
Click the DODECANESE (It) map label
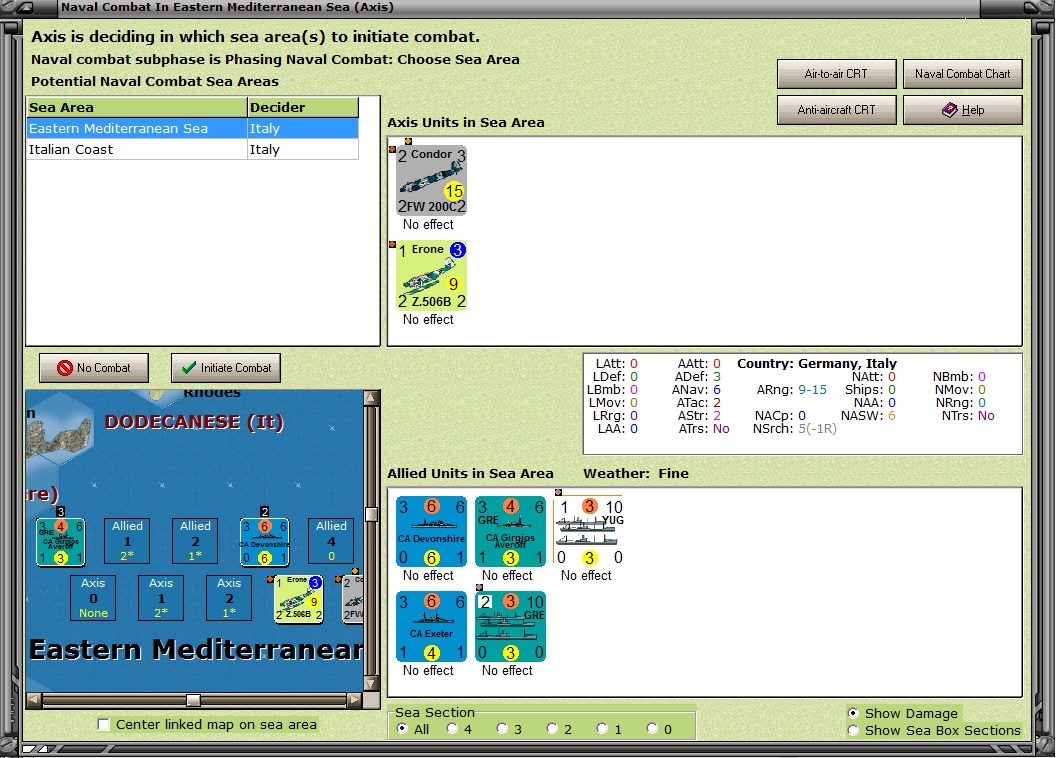pyautogui.click(x=194, y=422)
